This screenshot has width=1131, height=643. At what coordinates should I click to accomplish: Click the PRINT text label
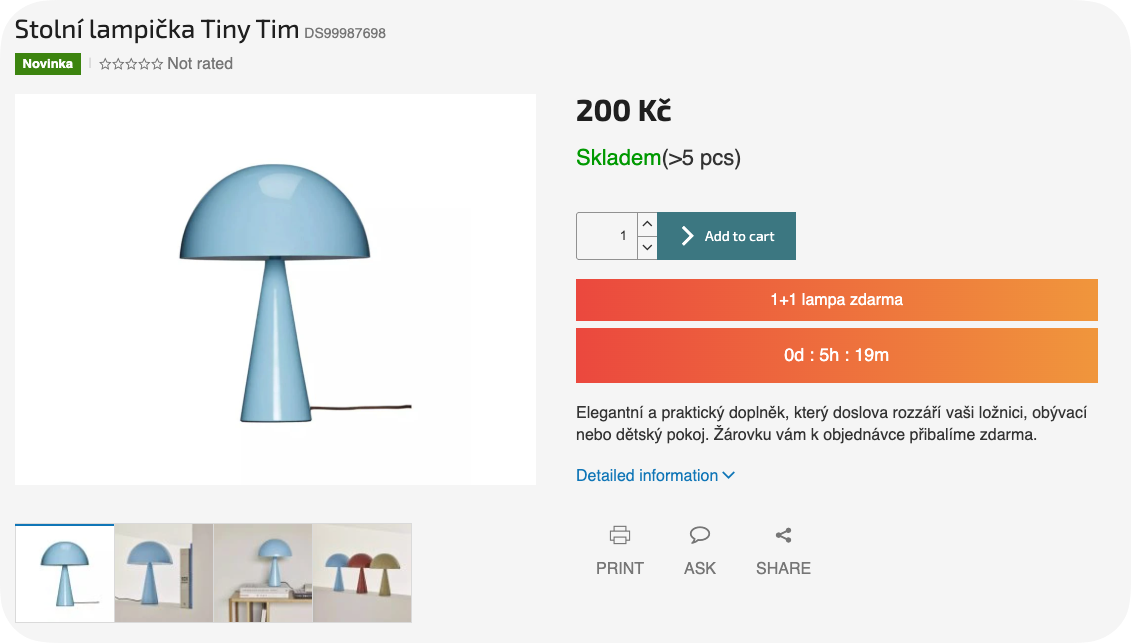click(620, 568)
